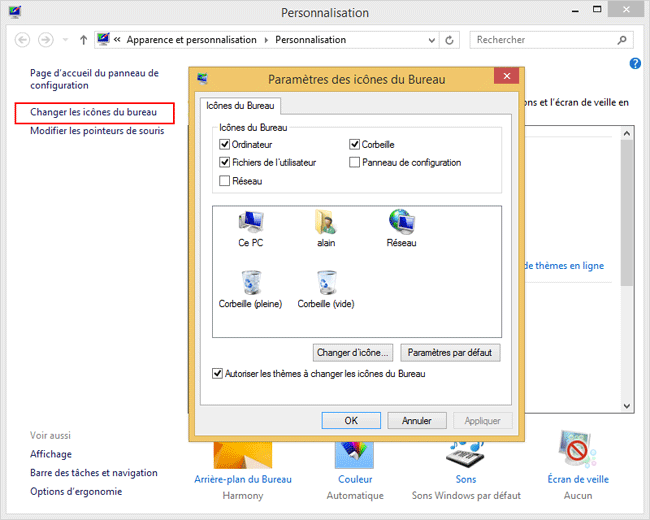Click the refresh icon in address bar
Screen dimensions: 650x520
(x=449, y=40)
